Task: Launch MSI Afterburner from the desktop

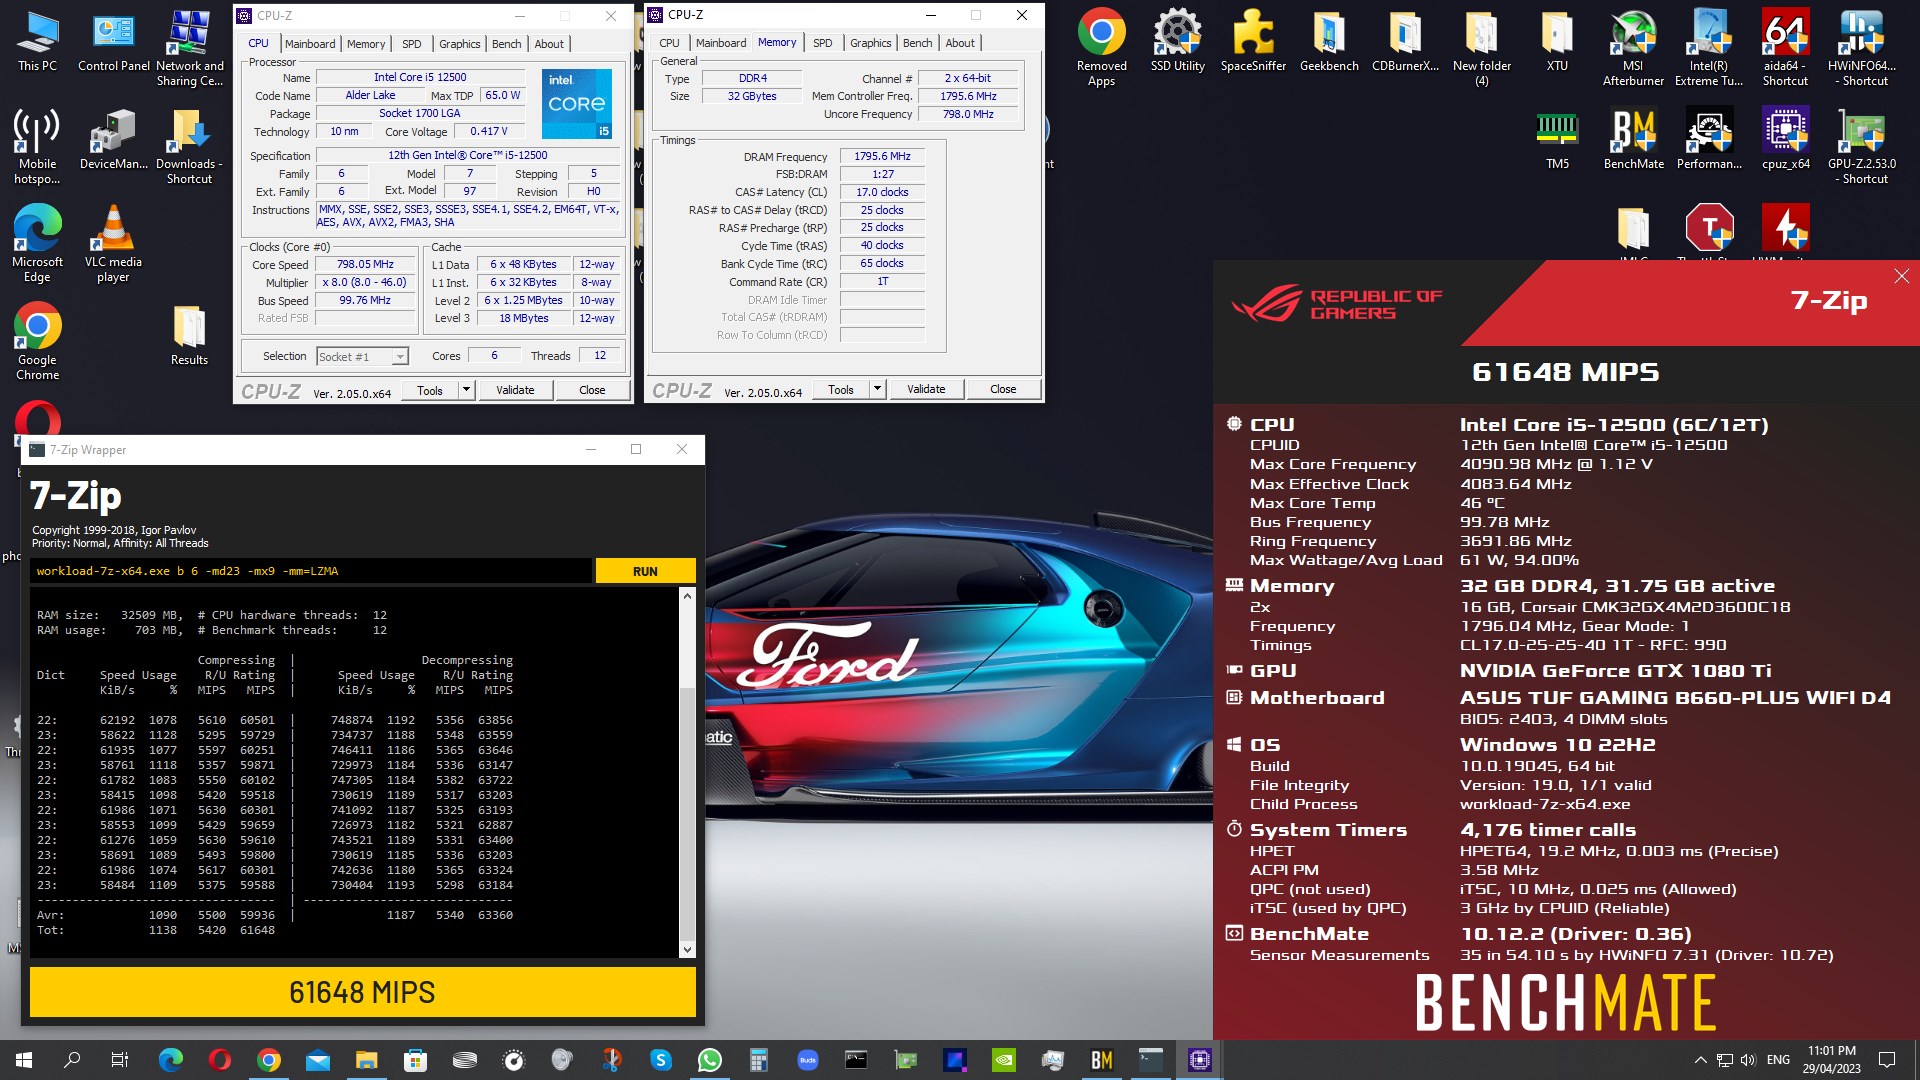Action: pyautogui.click(x=1633, y=48)
